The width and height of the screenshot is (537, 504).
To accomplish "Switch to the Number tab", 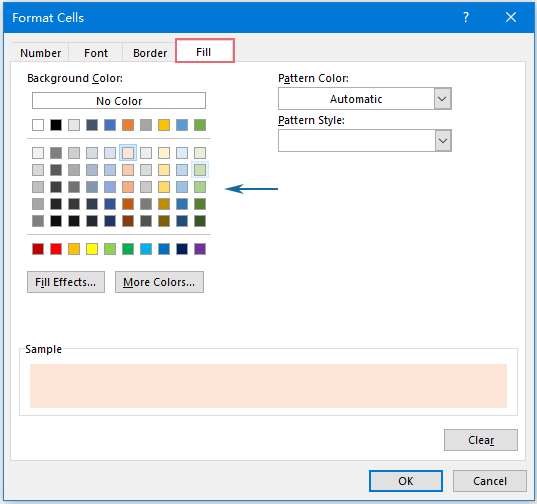I will 40,53.
